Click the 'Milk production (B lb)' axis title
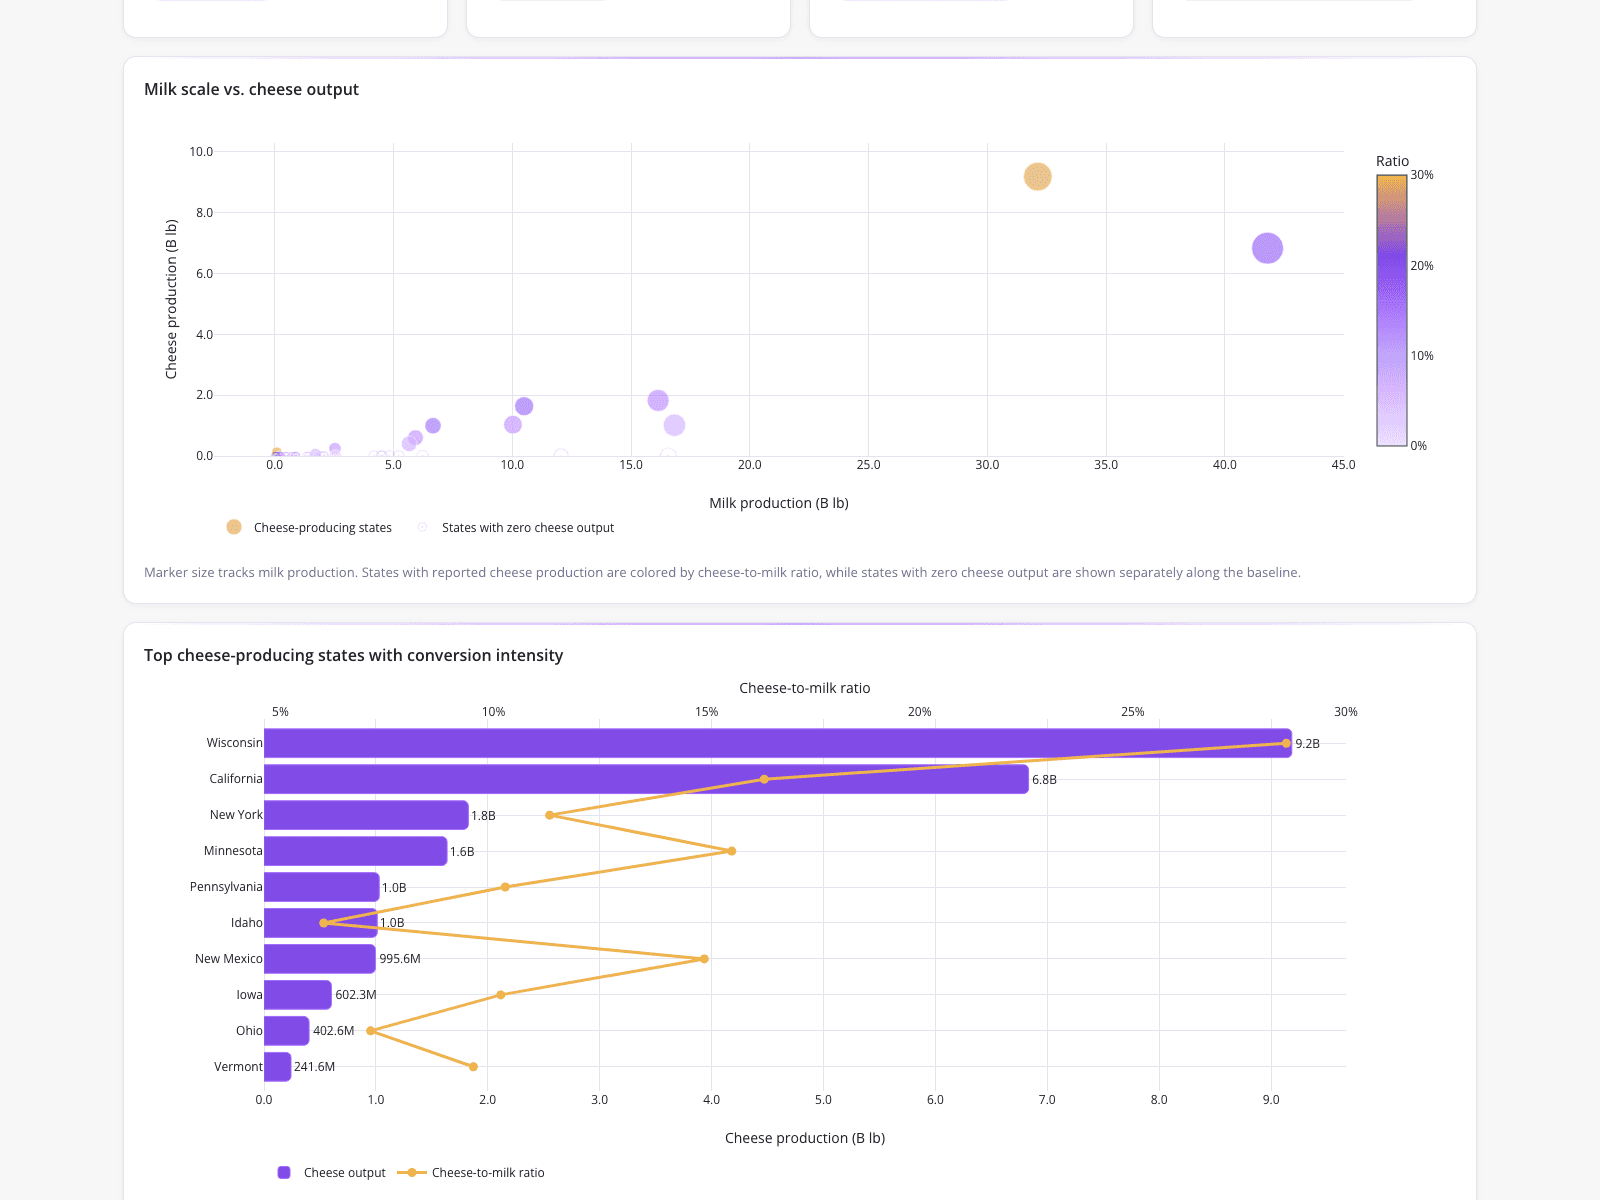The width and height of the screenshot is (1600, 1200). pos(779,503)
